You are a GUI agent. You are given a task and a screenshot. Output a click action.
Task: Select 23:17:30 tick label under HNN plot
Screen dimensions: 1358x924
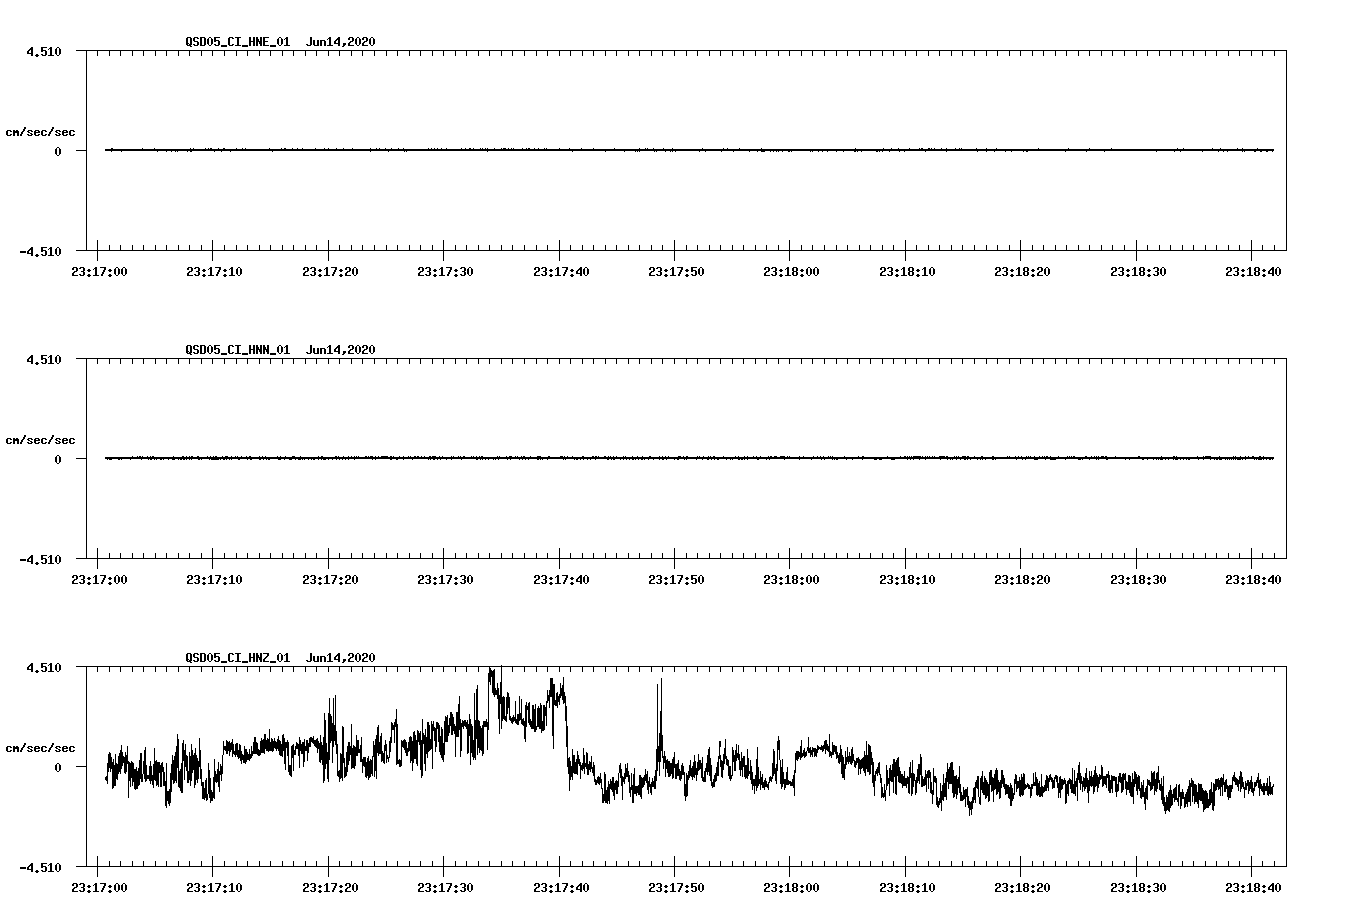click(x=444, y=580)
